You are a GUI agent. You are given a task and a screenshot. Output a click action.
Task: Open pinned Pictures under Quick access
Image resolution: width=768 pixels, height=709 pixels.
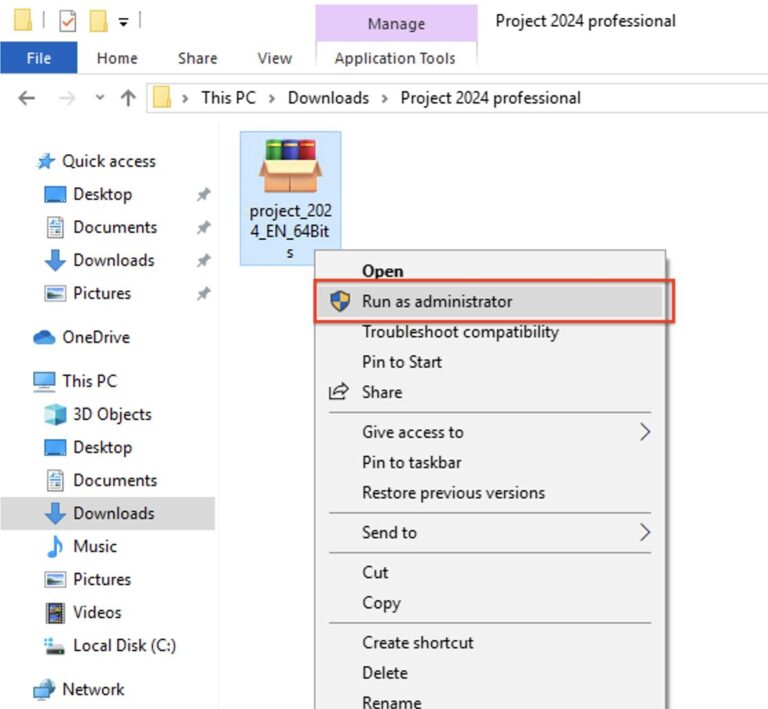pyautogui.click(x=102, y=293)
